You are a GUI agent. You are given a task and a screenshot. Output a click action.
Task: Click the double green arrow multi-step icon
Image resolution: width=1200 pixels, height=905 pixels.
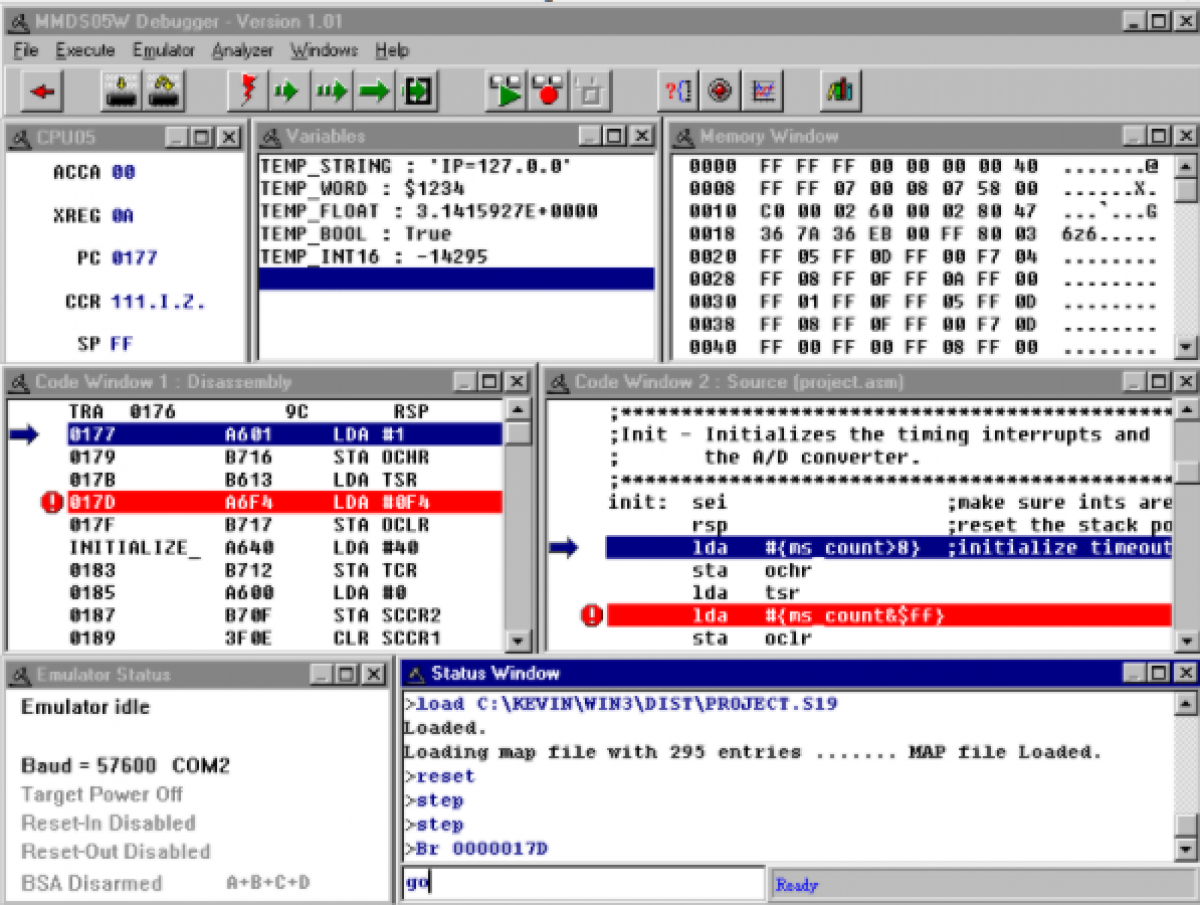tap(330, 92)
